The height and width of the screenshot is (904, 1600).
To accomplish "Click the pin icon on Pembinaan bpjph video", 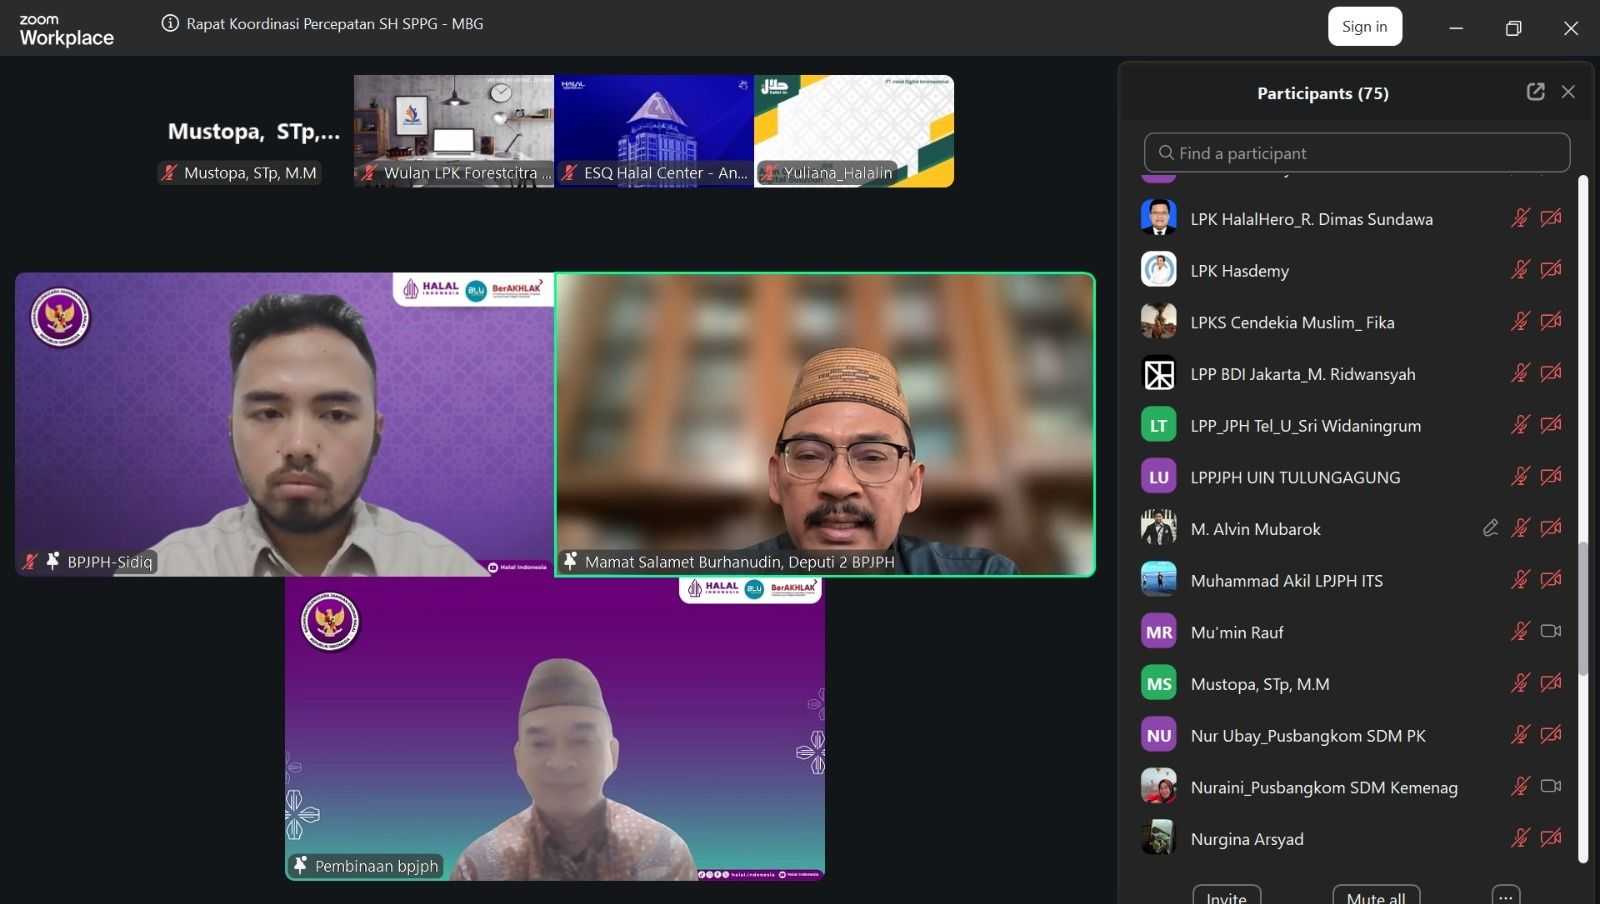I will pos(300,865).
